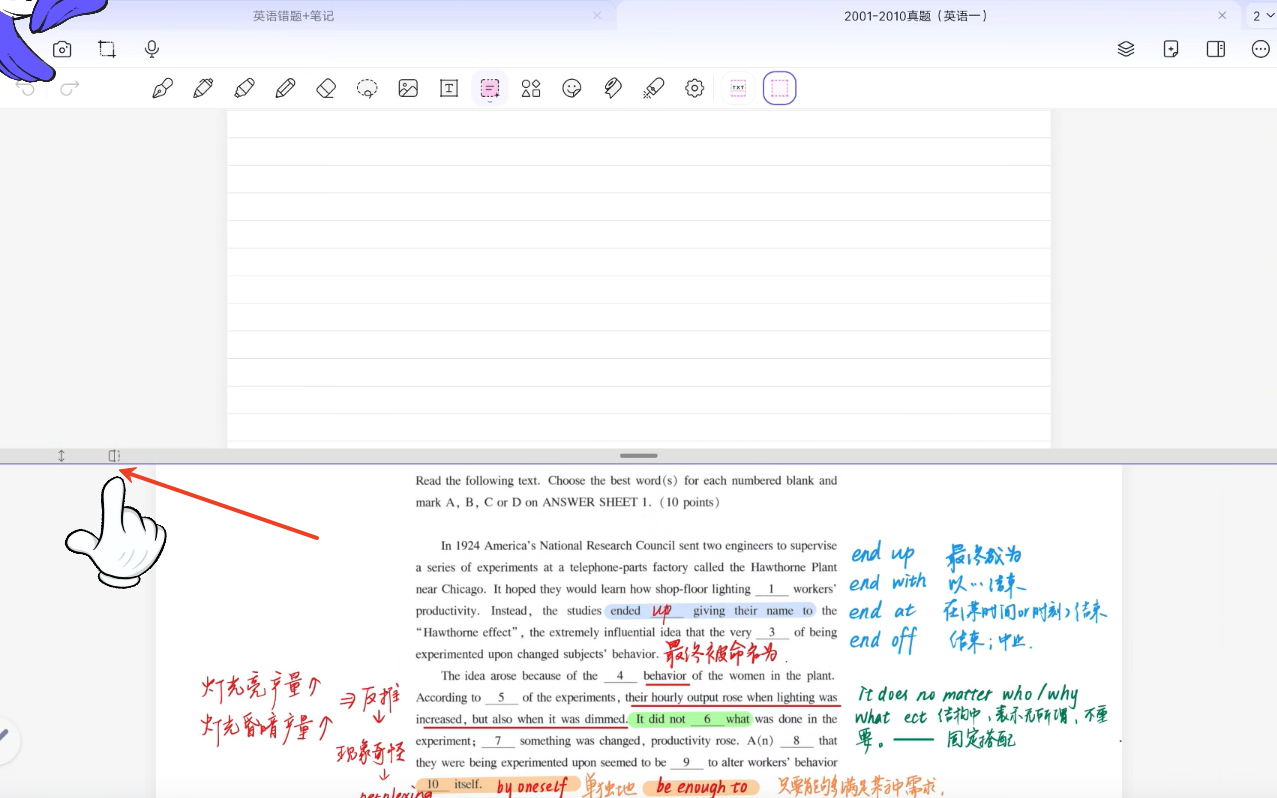
Task: Close the 2001-2010真题 tab
Action: (1222, 15)
